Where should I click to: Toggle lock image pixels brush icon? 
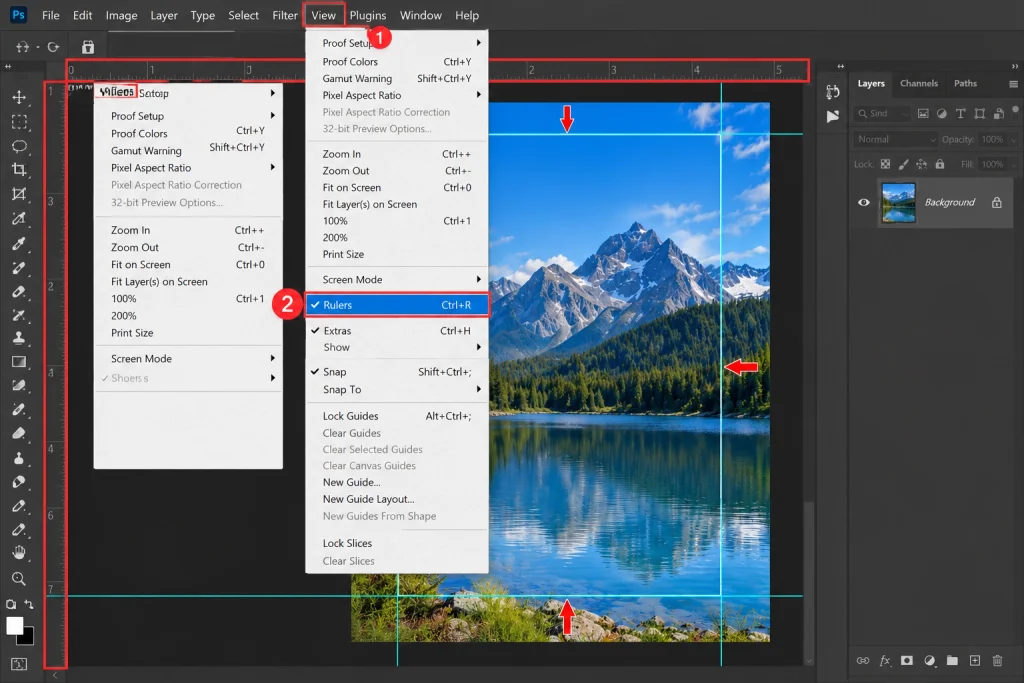tap(903, 165)
